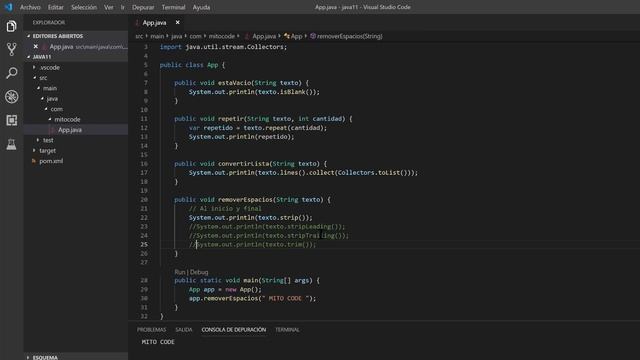Screen dimensions: 640x360
Task: Click the App class breadcrumb
Action: coord(296,36)
